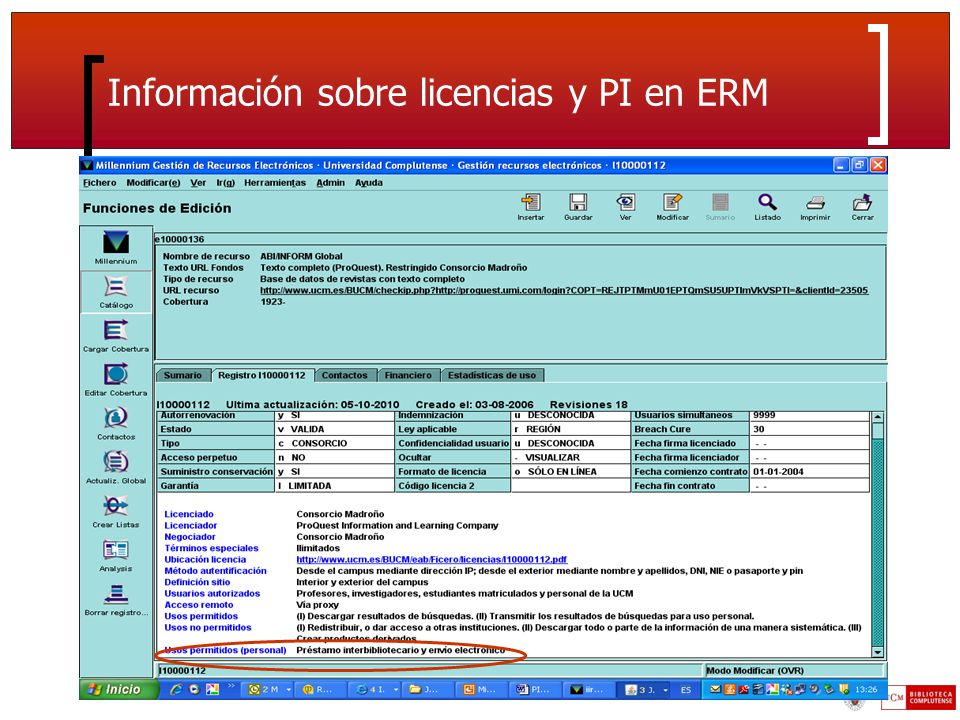Click the Insertar toolbar icon

[530, 207]
